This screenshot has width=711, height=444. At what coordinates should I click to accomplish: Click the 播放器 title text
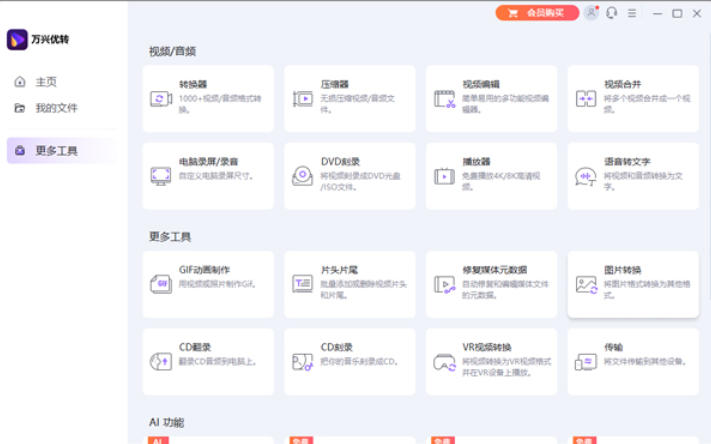point(476,161)
